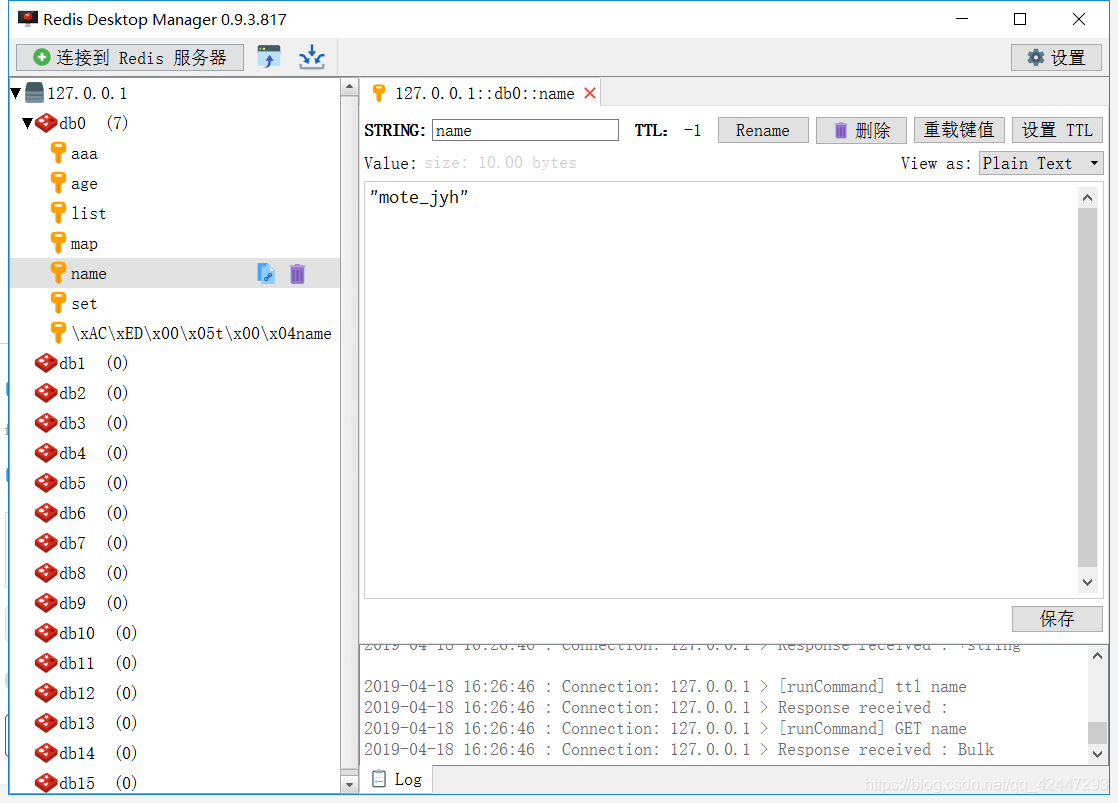The width and height of the screenshot is (1118, 803).
Task: Click the db5 database icon
Action: (46, 483)
